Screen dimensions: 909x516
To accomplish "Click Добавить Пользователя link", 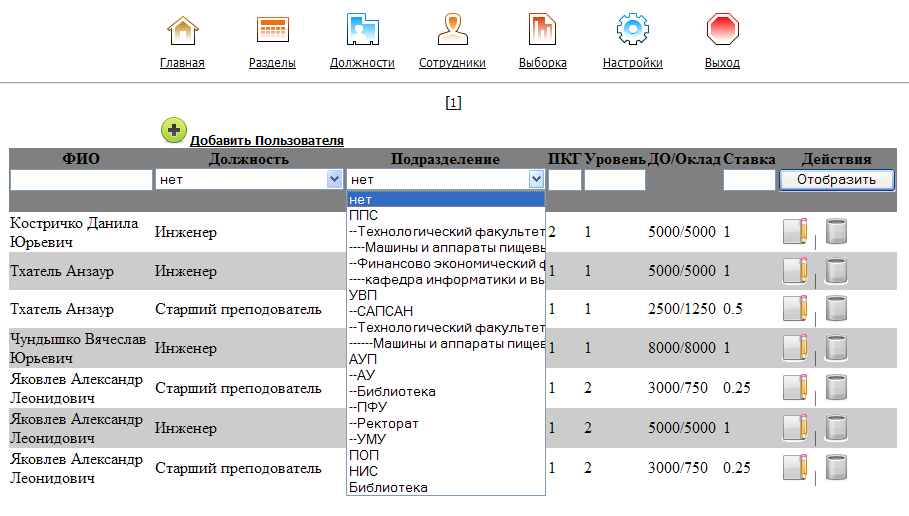I will pos(267,141).
